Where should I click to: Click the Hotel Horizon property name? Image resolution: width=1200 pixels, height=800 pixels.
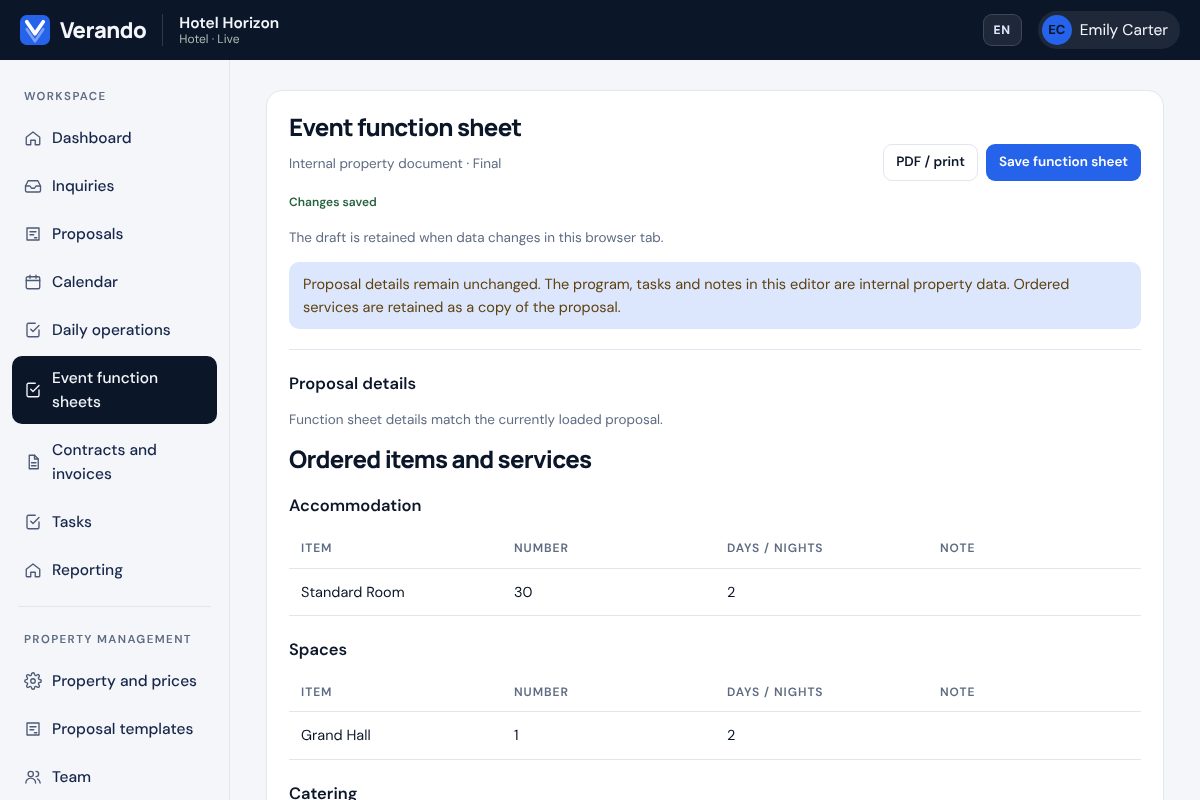point(229,22)
